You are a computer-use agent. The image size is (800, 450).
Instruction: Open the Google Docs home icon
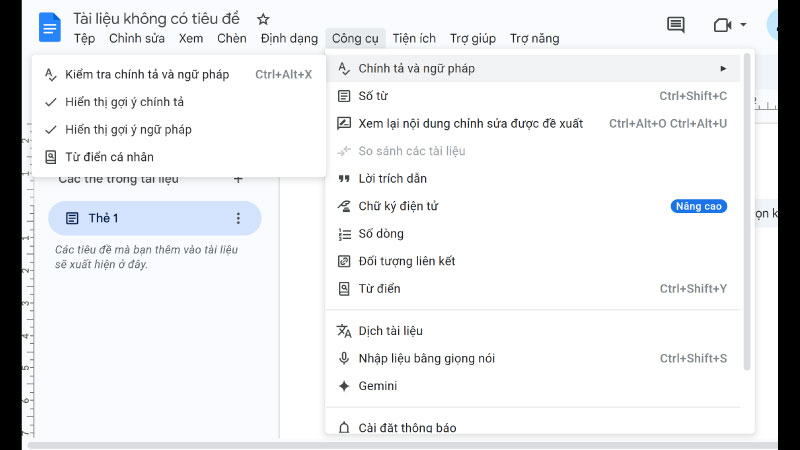tap(49, 27)
